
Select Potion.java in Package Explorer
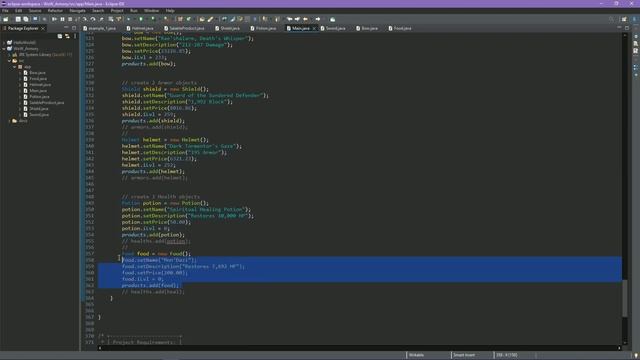click(x=39, y=97)
